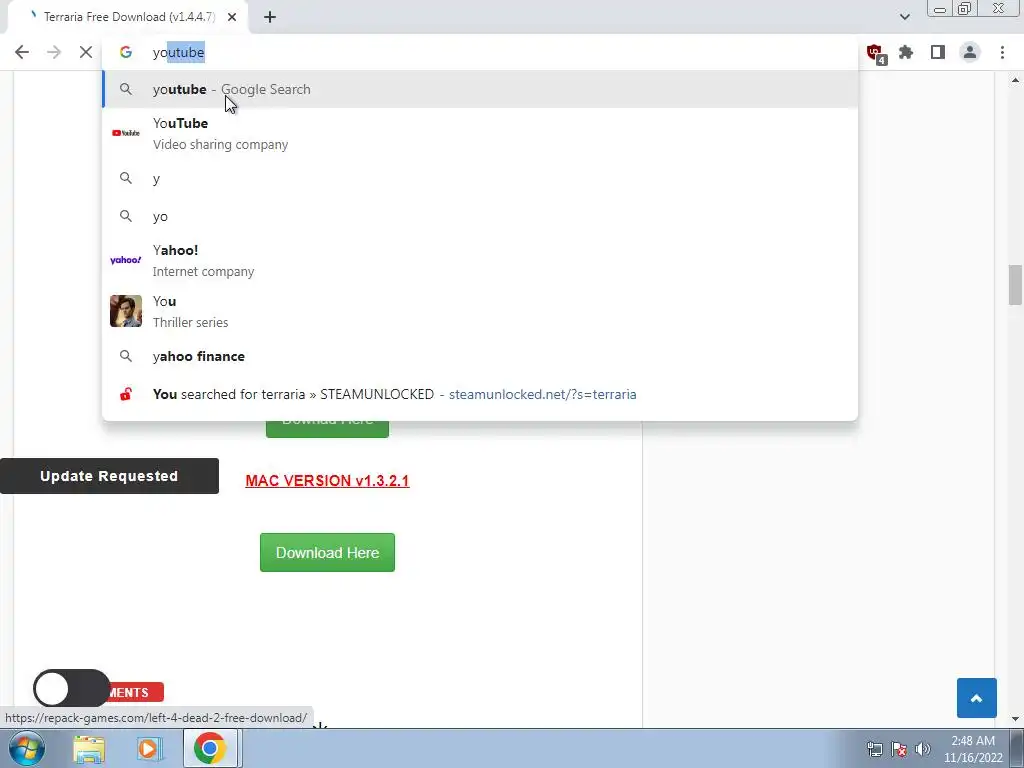Choose the 'yahoo finance' suggestion
This screenshot has height=768, width=1024.
click(480, 356)
